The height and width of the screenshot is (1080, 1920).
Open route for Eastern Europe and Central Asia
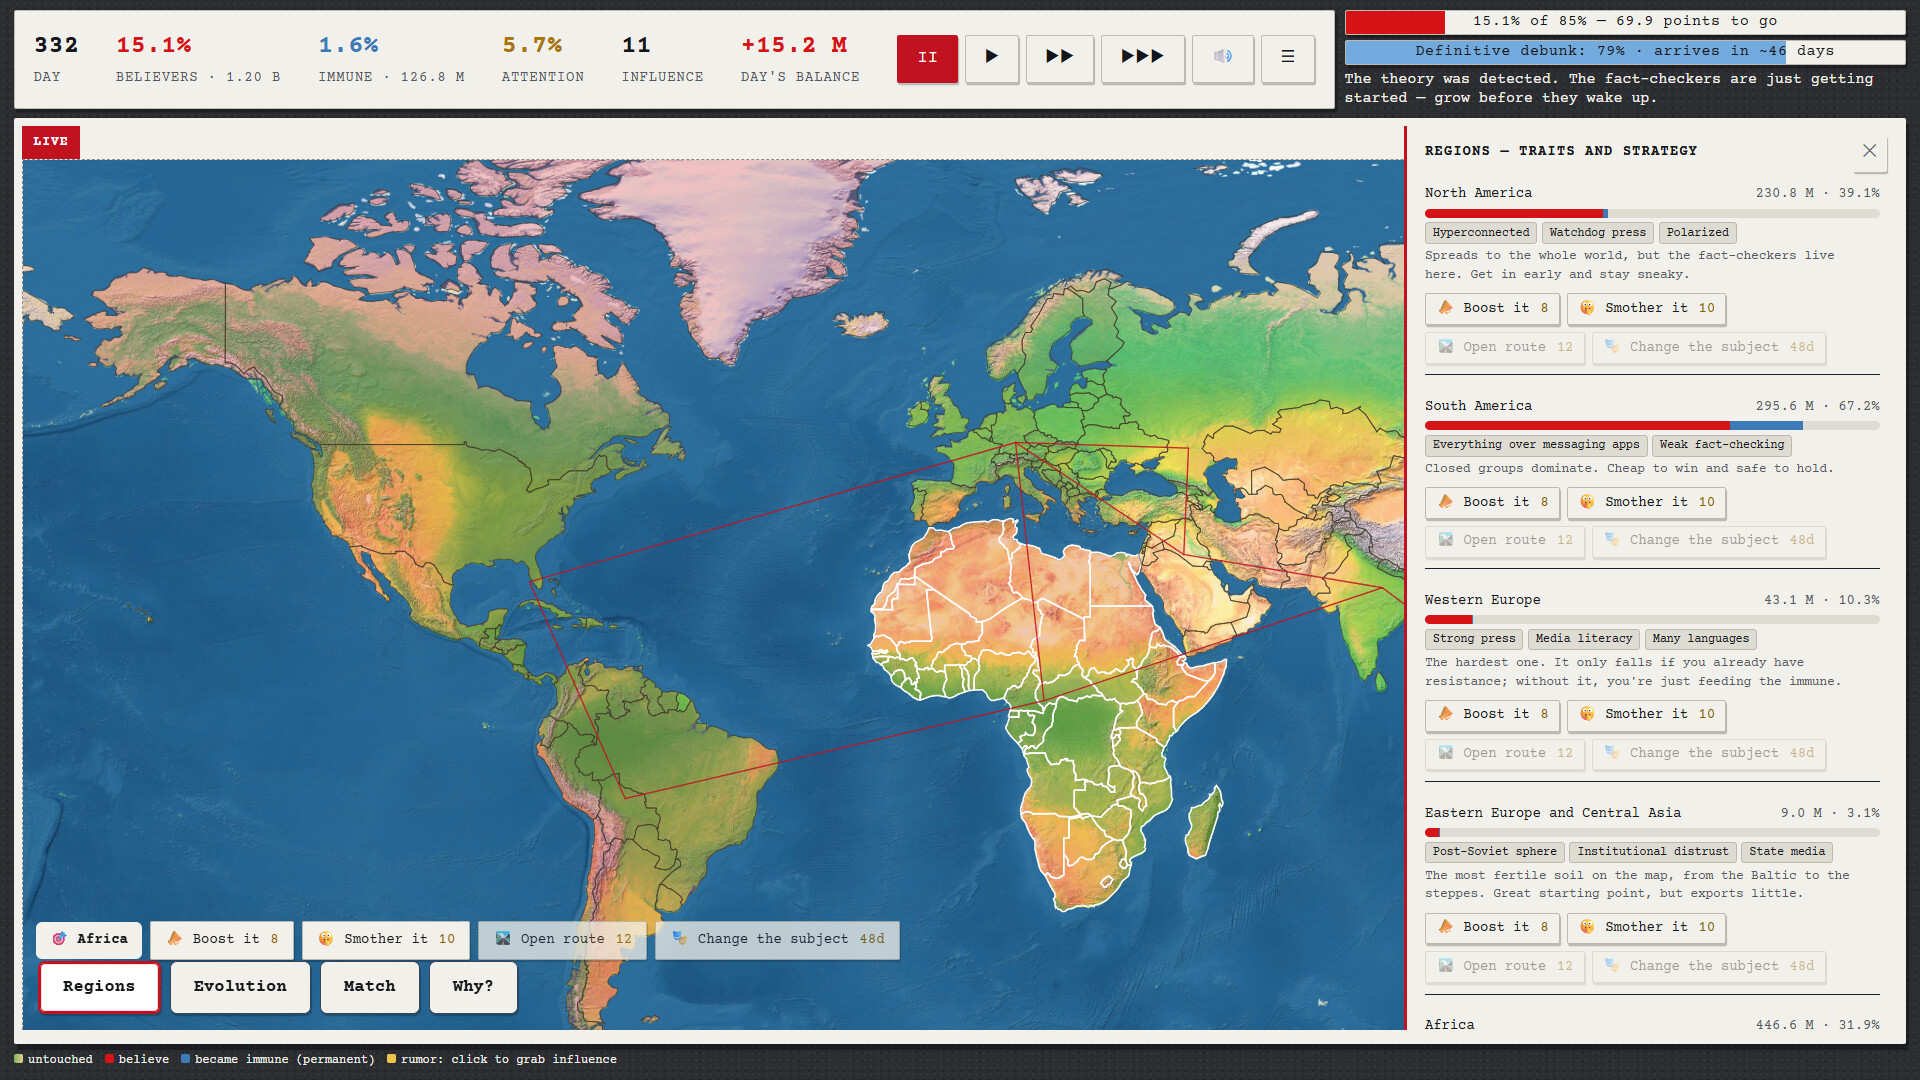[1504, 966]
